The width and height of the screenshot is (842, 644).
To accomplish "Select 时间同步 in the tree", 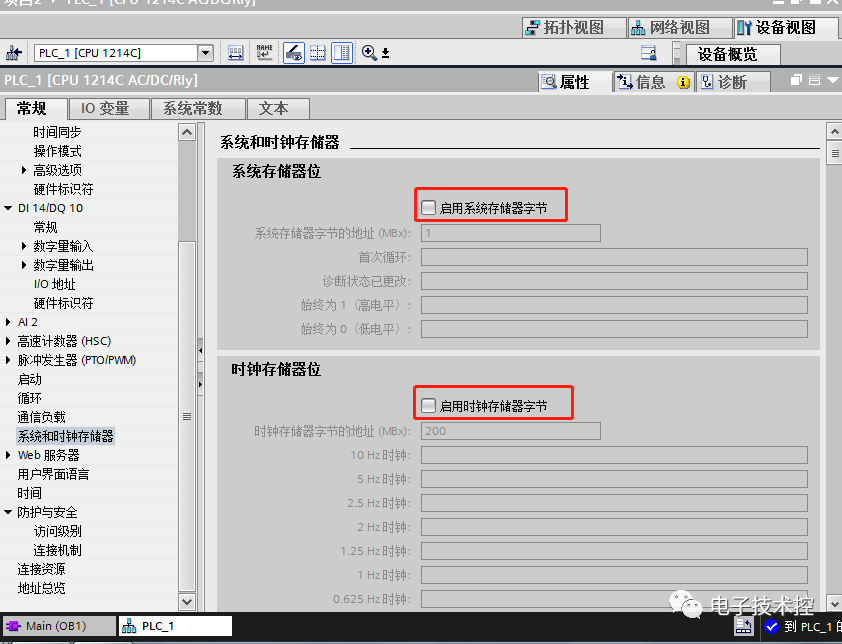I will tap(57, 132).
